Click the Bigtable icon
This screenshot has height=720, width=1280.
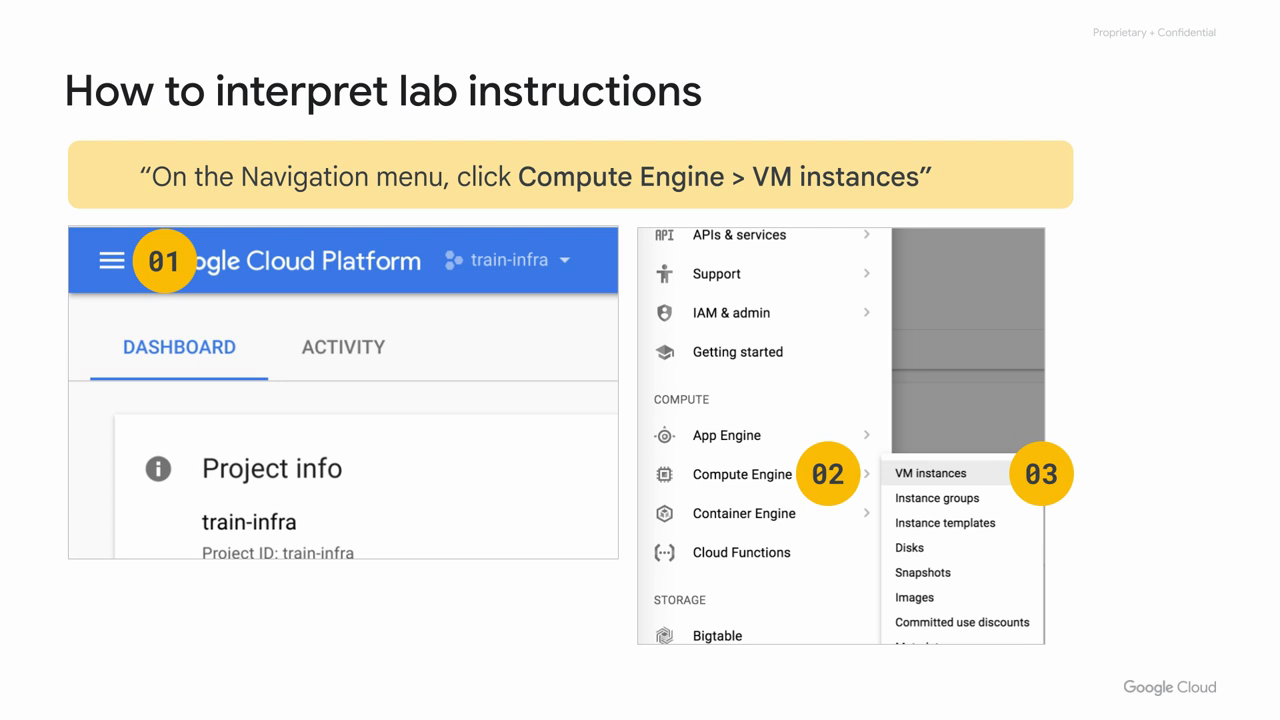click(664, 635)
